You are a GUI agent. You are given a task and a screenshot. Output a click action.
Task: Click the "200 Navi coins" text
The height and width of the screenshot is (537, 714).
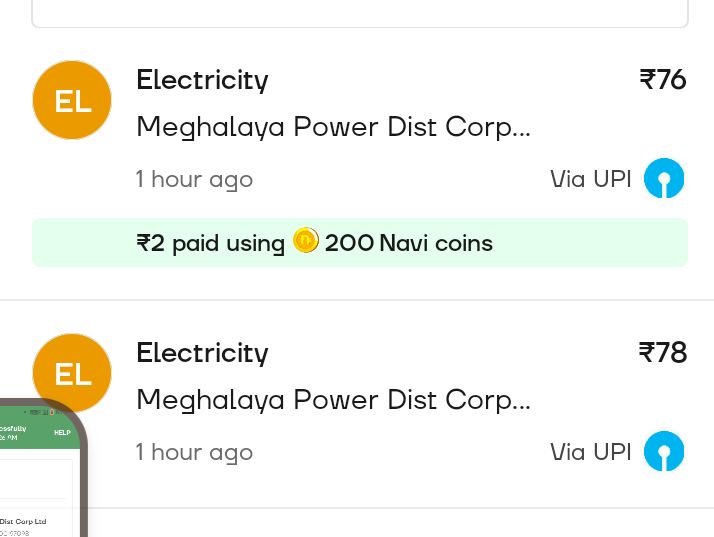(x=408, y=243)
